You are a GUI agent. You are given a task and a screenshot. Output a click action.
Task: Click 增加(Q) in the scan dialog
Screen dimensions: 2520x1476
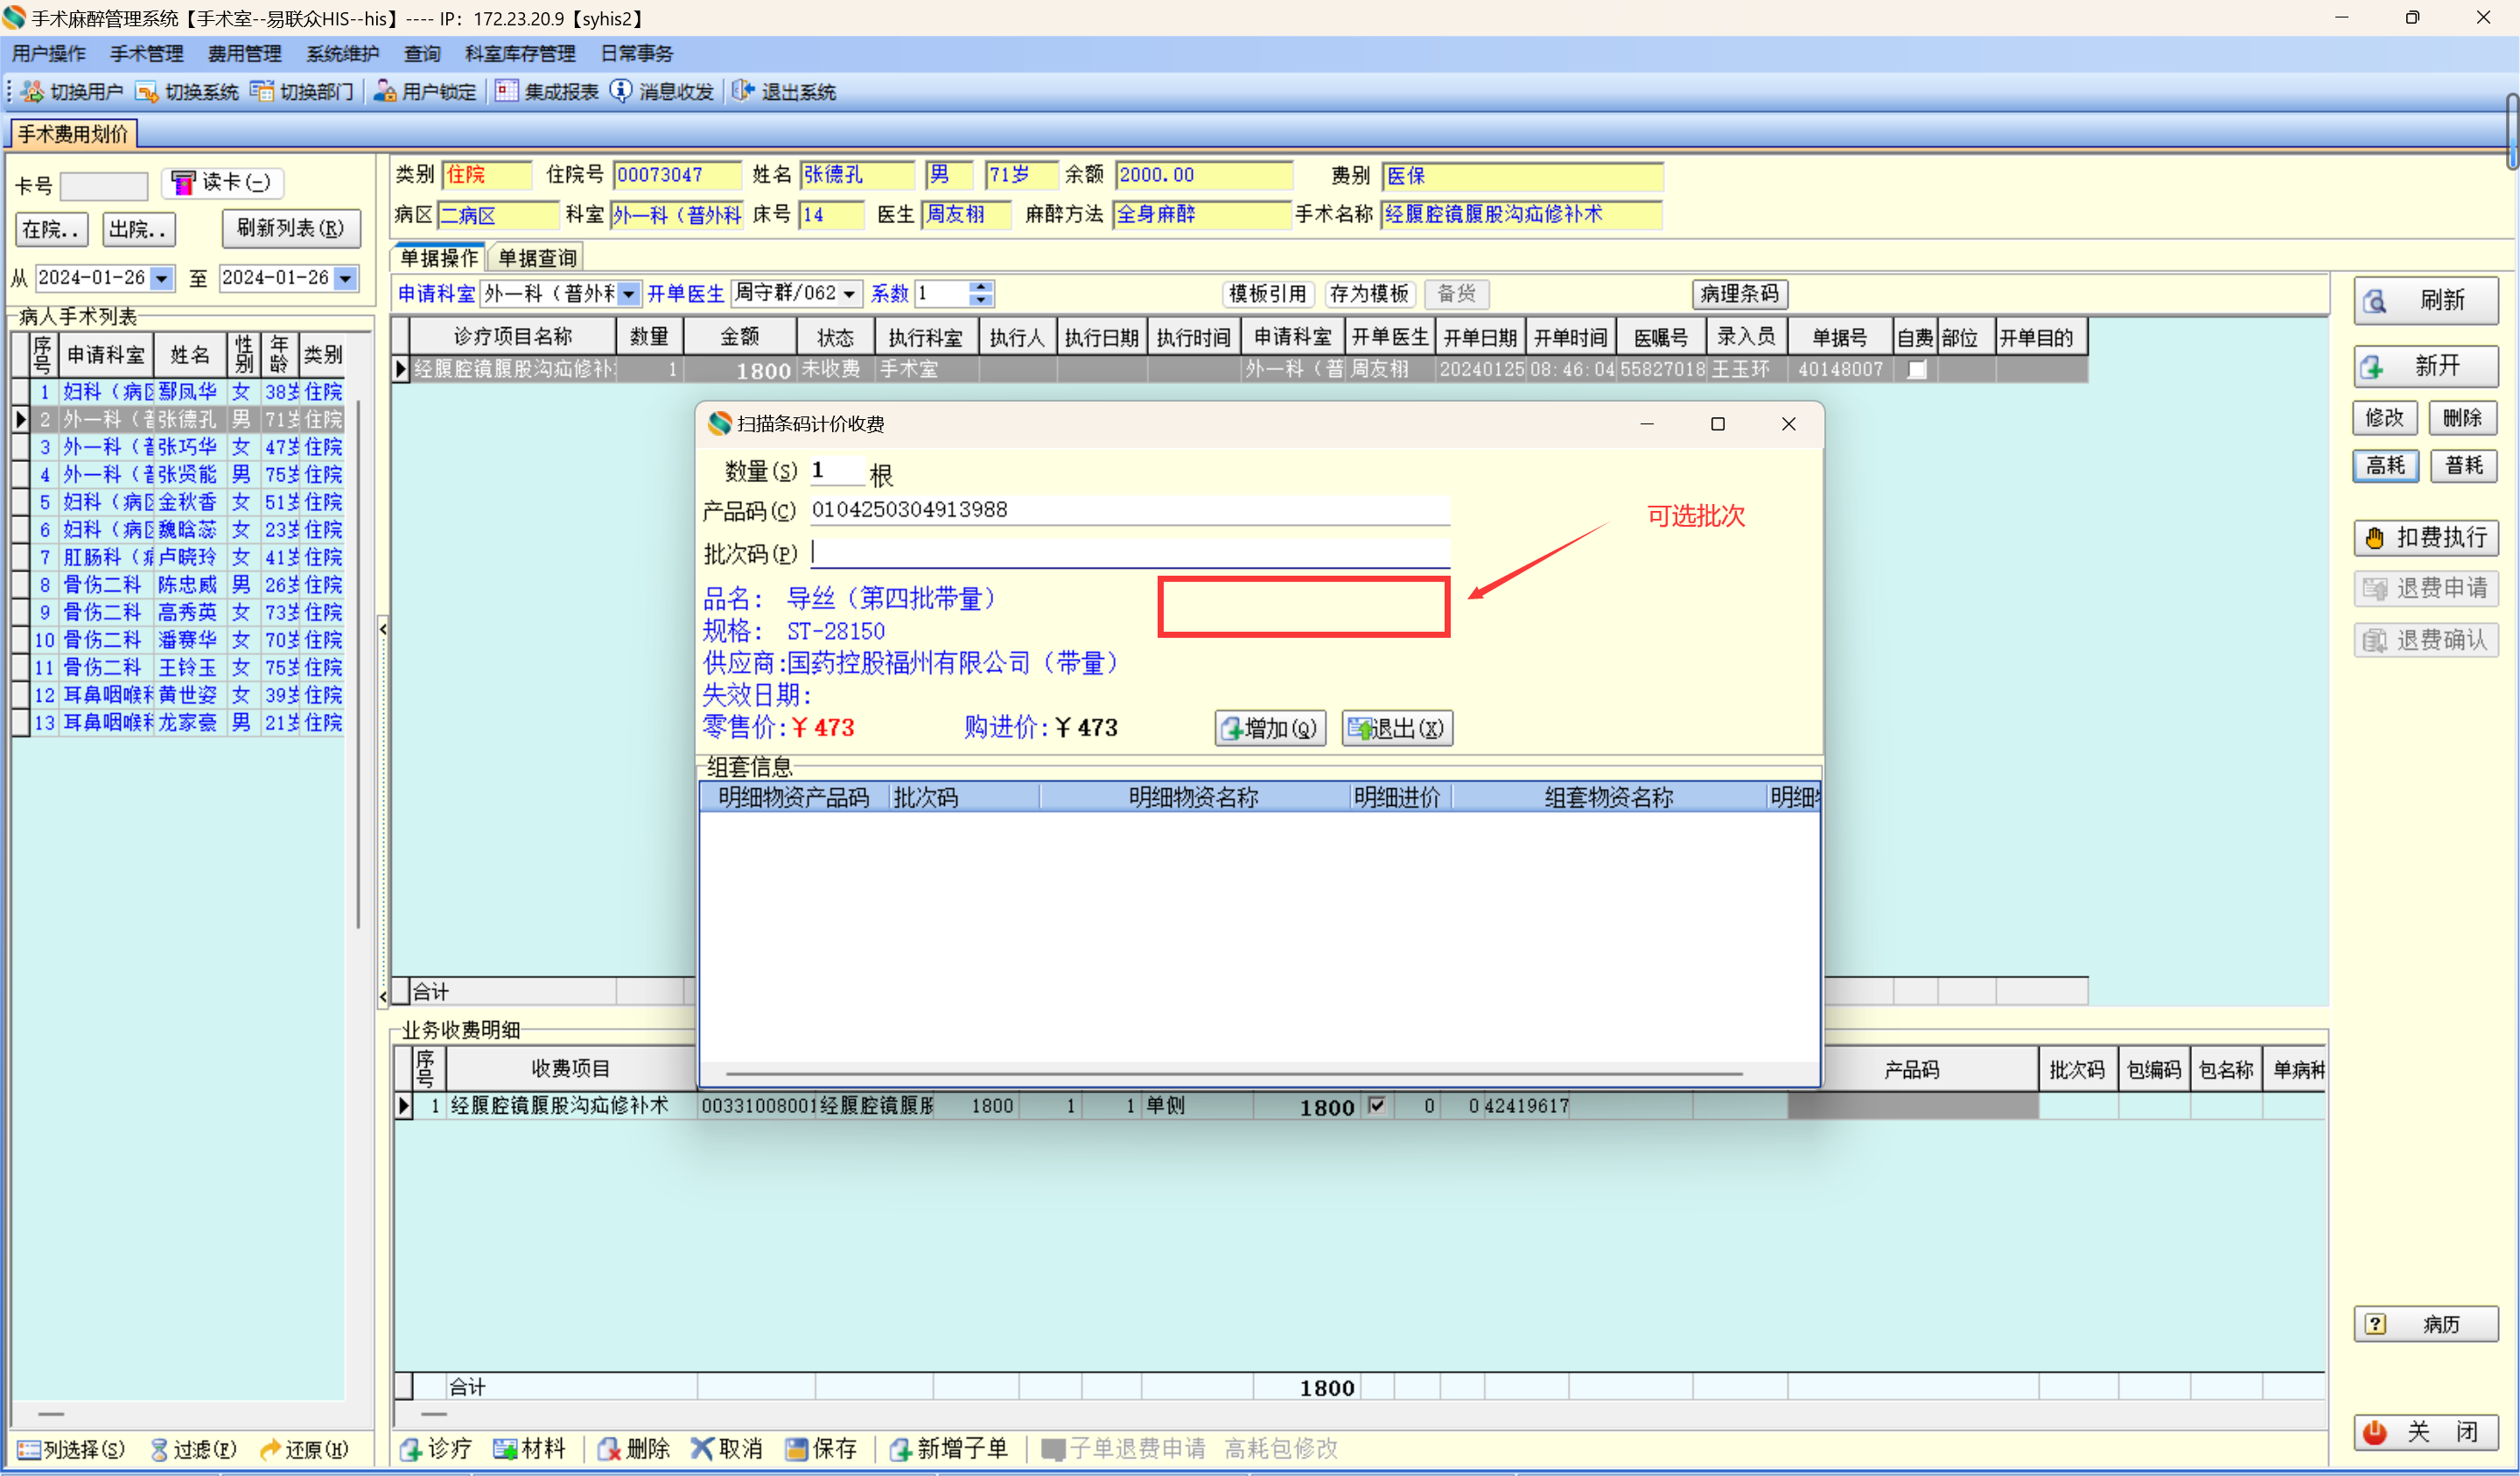(1270, 728)
